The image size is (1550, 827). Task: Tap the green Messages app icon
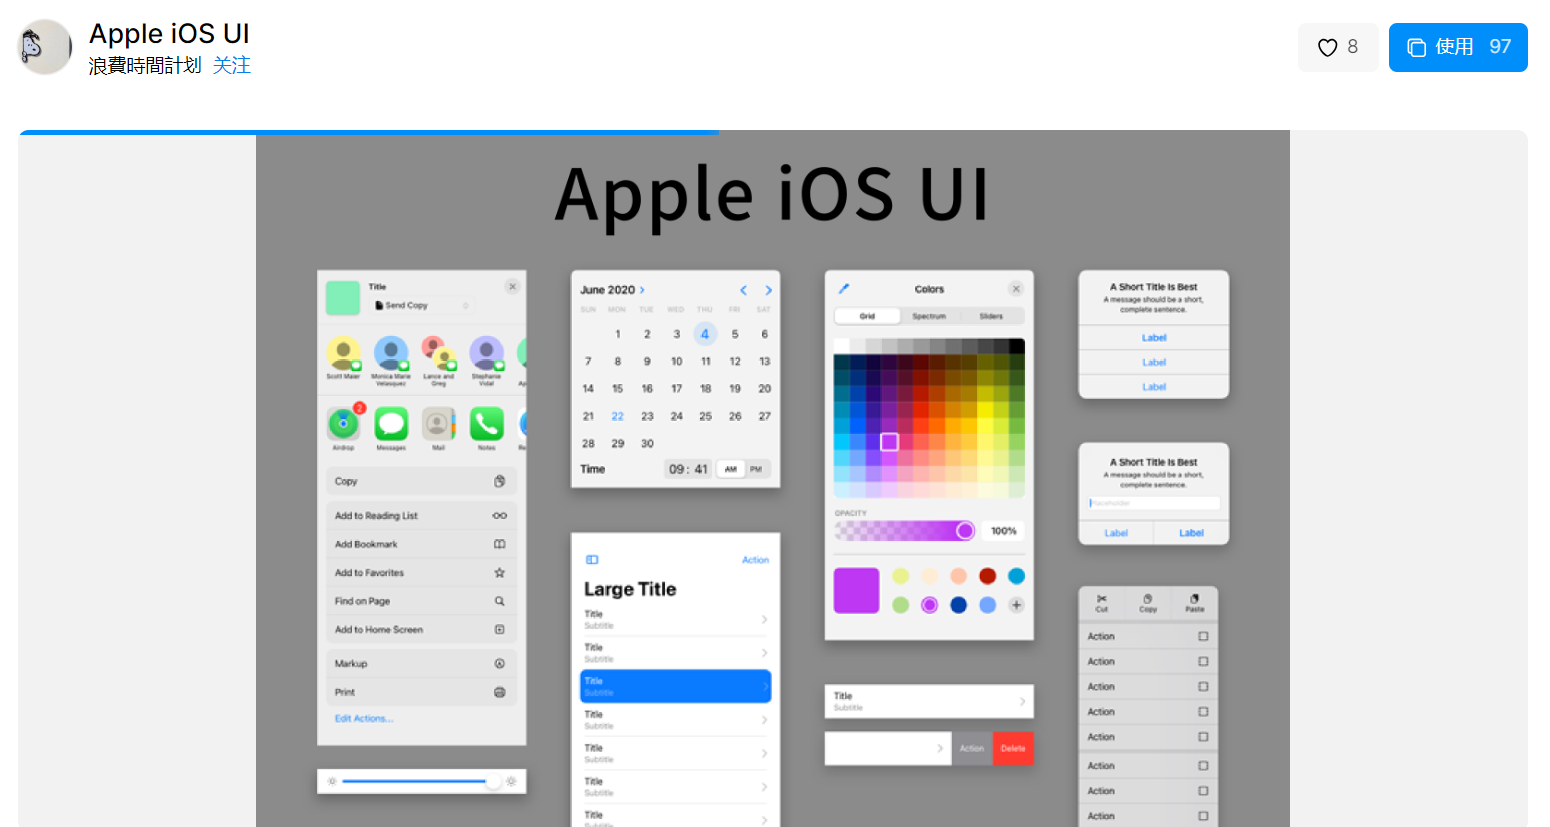[391, 424]
